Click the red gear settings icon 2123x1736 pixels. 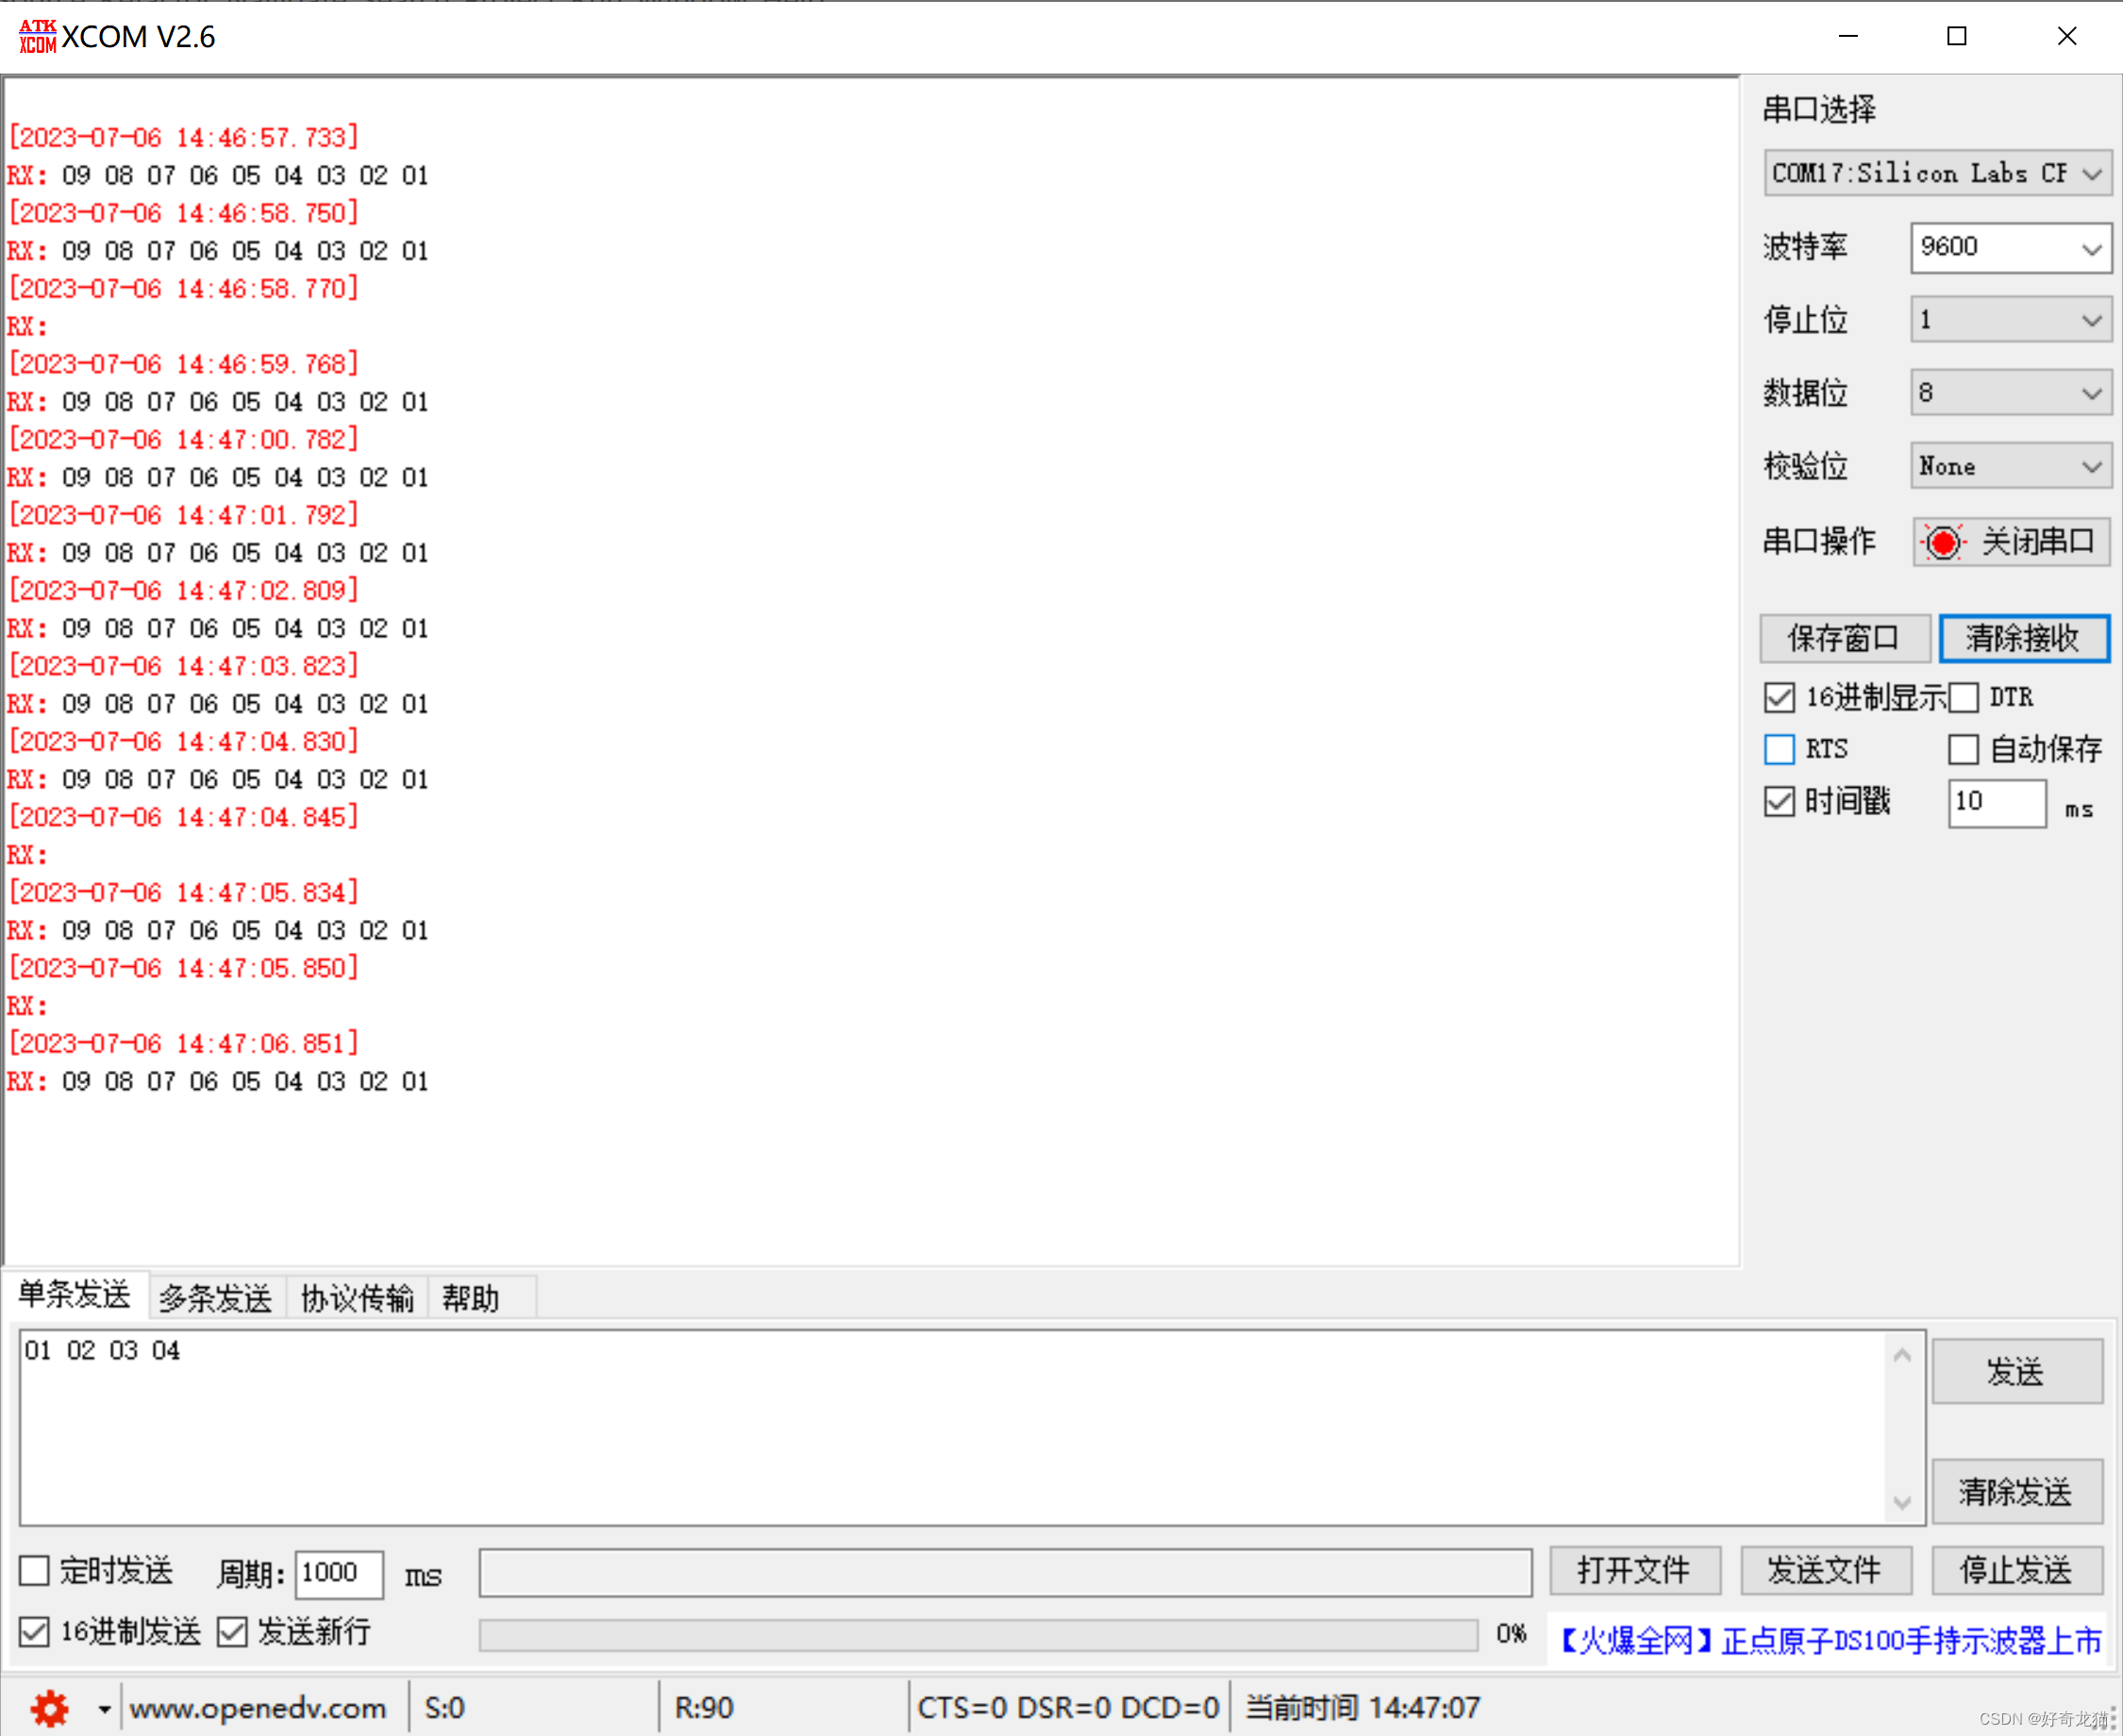click(x=49, y=1708)
